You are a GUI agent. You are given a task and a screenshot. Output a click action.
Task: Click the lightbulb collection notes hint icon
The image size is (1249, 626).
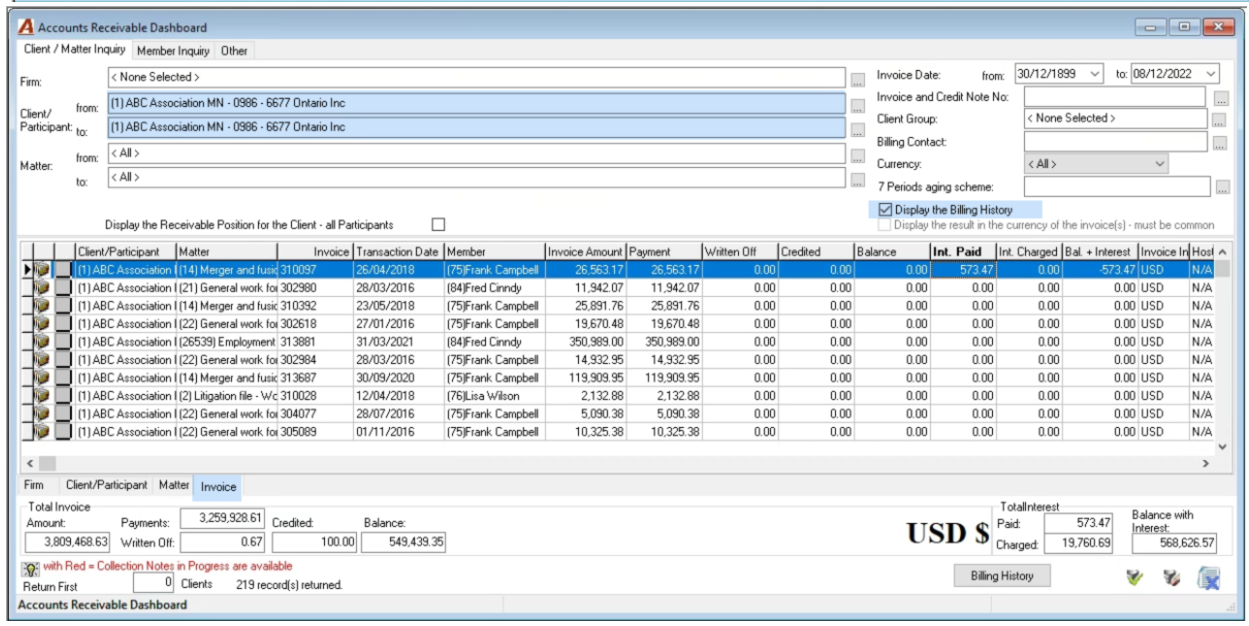pyautogui.click(x=31, y=568)
